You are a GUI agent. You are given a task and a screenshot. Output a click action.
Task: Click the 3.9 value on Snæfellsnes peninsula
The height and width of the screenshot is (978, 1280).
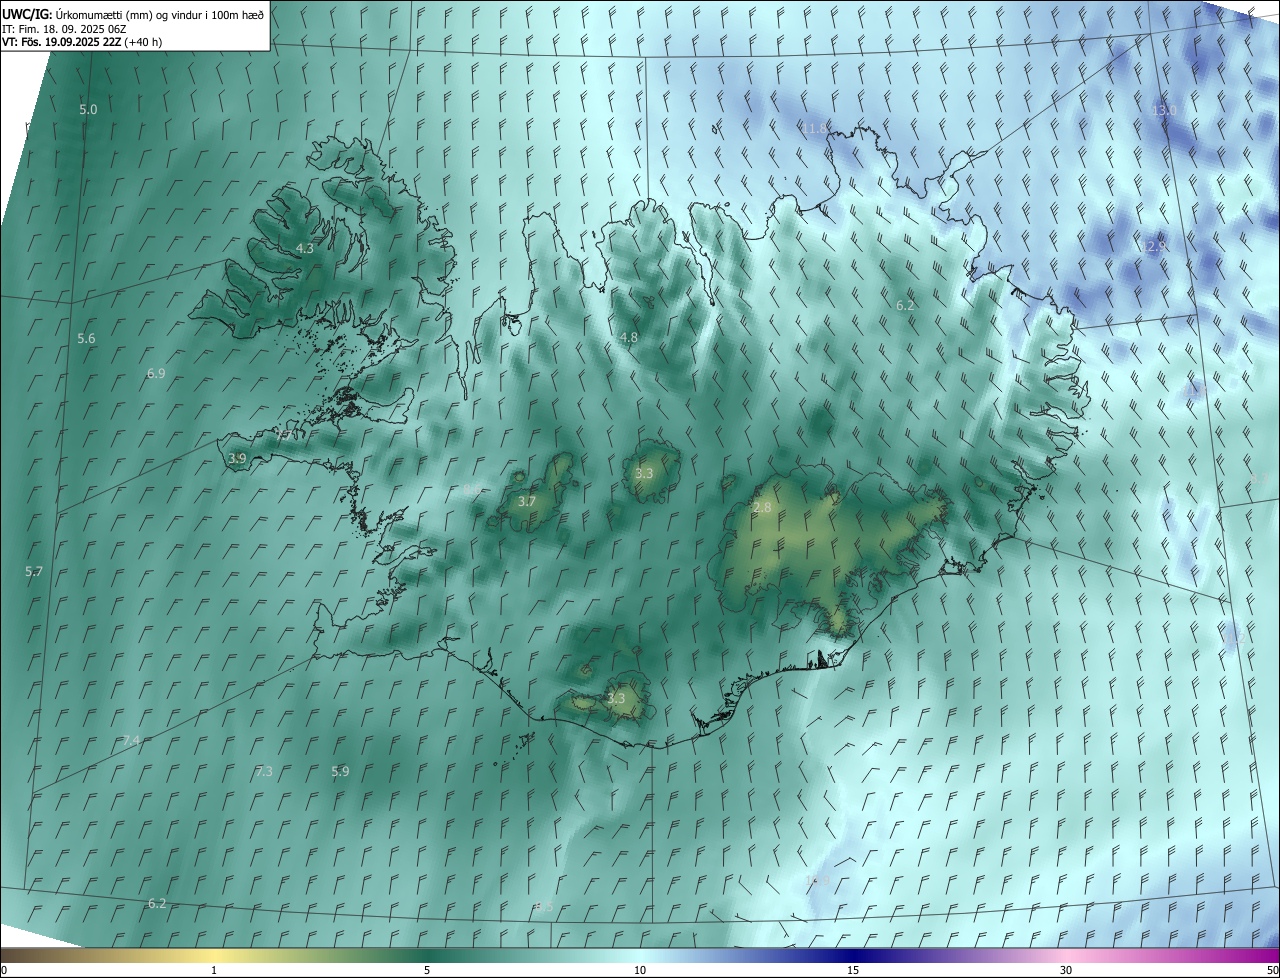pyautogui.click(x=237, y=458)
